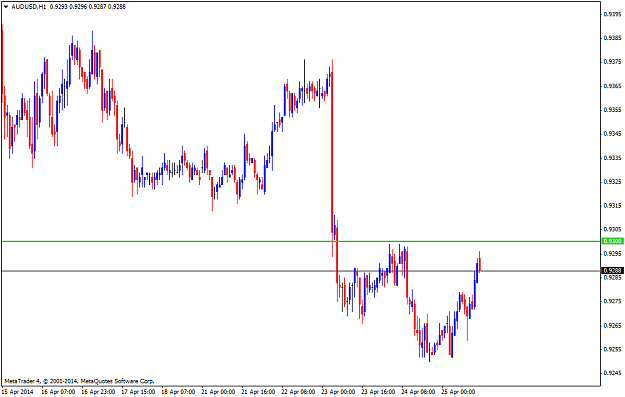Image resolution: width=625 pixels, height=397 pixels.
Task: Click the 0.9245 price scale label
Action: click(x=613, y=373)
